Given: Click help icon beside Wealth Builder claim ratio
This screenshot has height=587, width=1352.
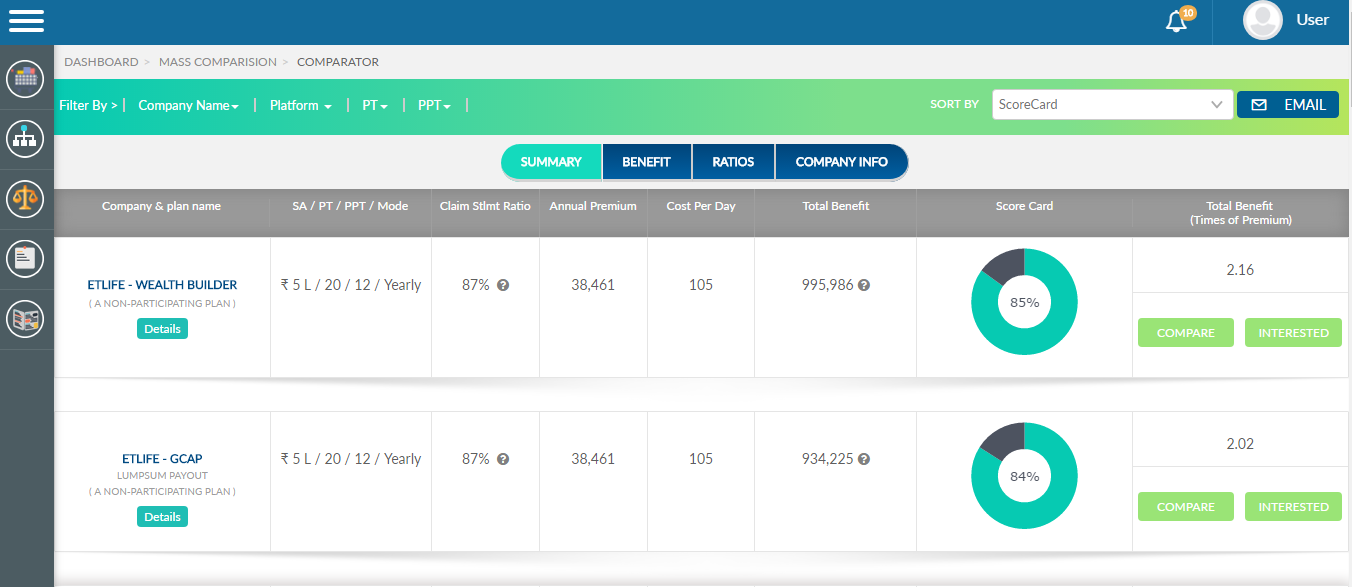Looking at the screenshot, I should [x=503, y=285].
